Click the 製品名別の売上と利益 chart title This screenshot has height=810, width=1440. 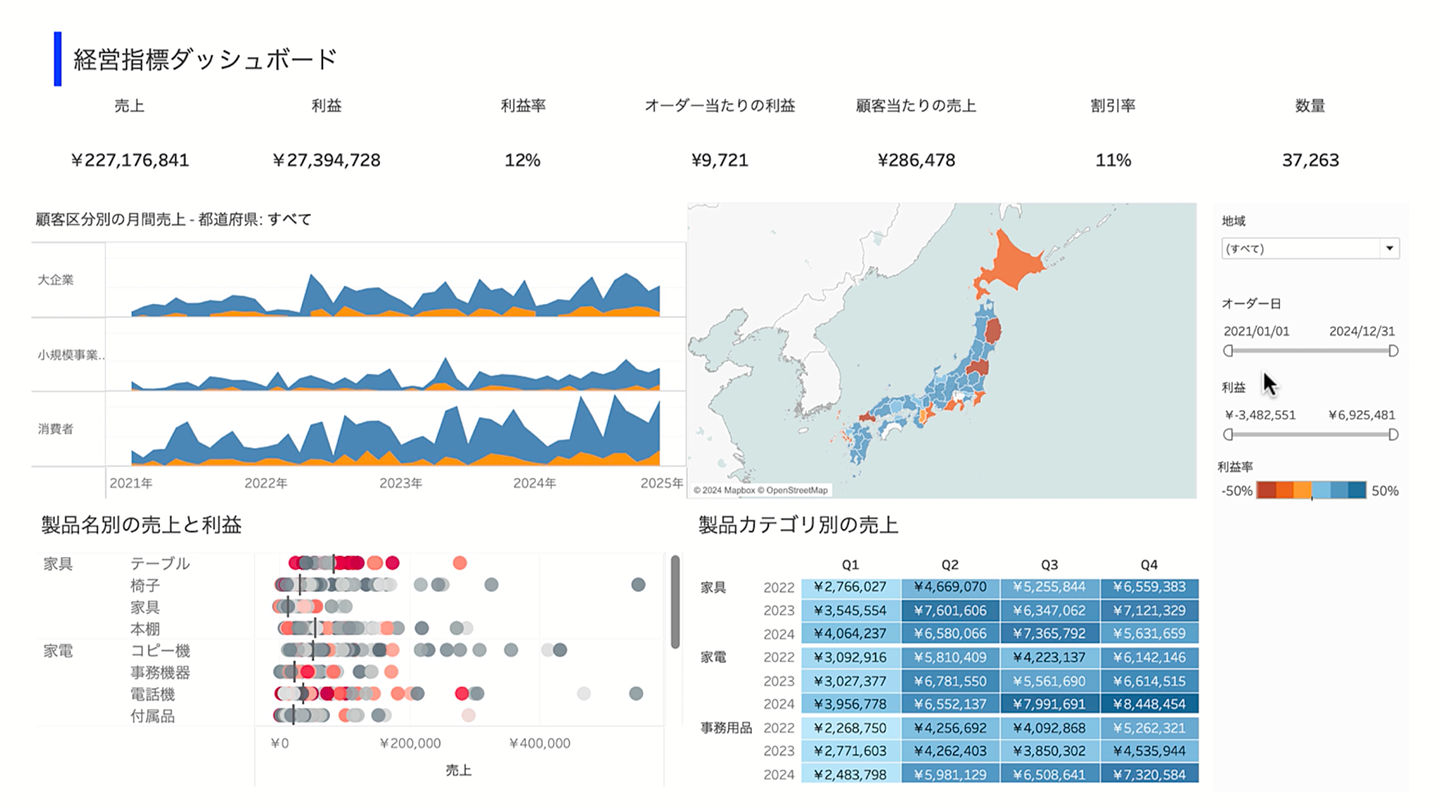(141, 525)
